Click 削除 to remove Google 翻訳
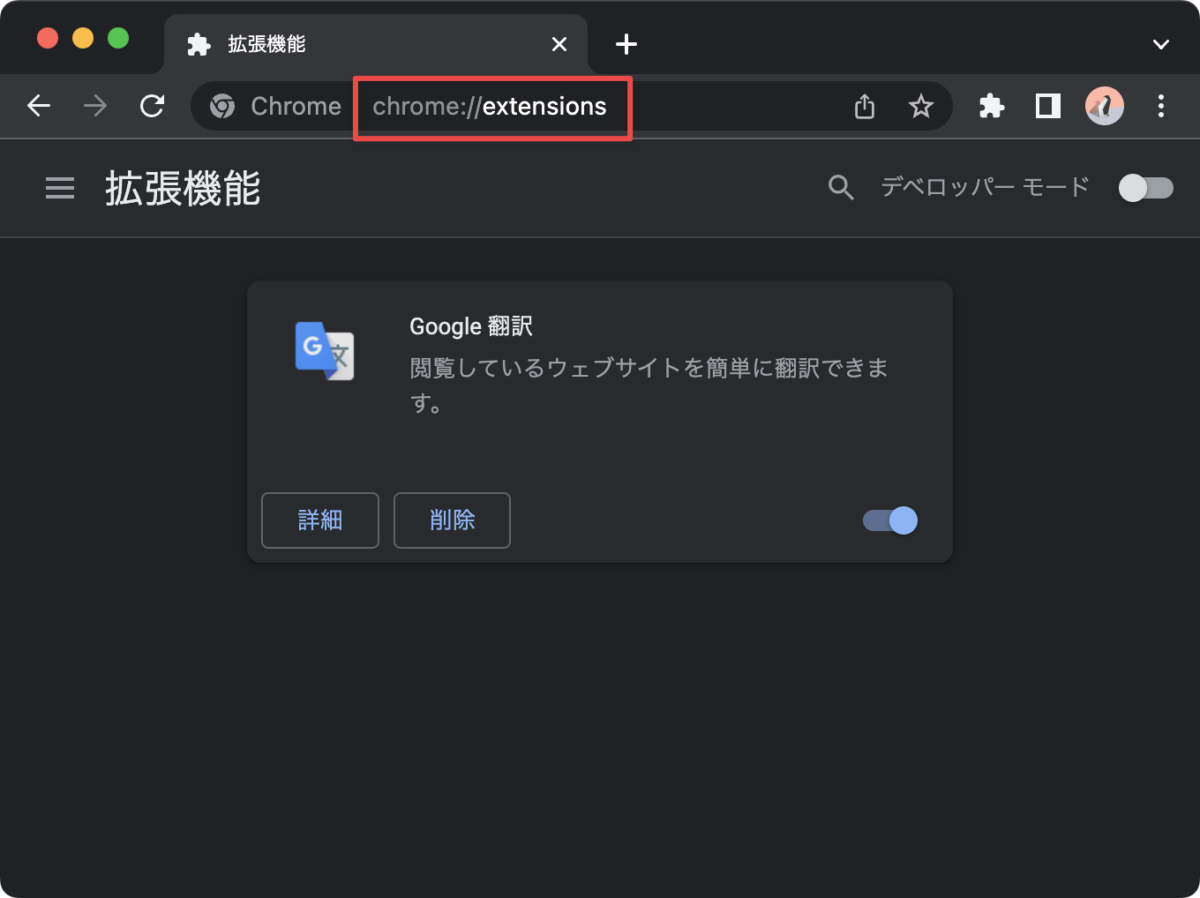This screenshot has width=1200, height=898. pos(452,520)
